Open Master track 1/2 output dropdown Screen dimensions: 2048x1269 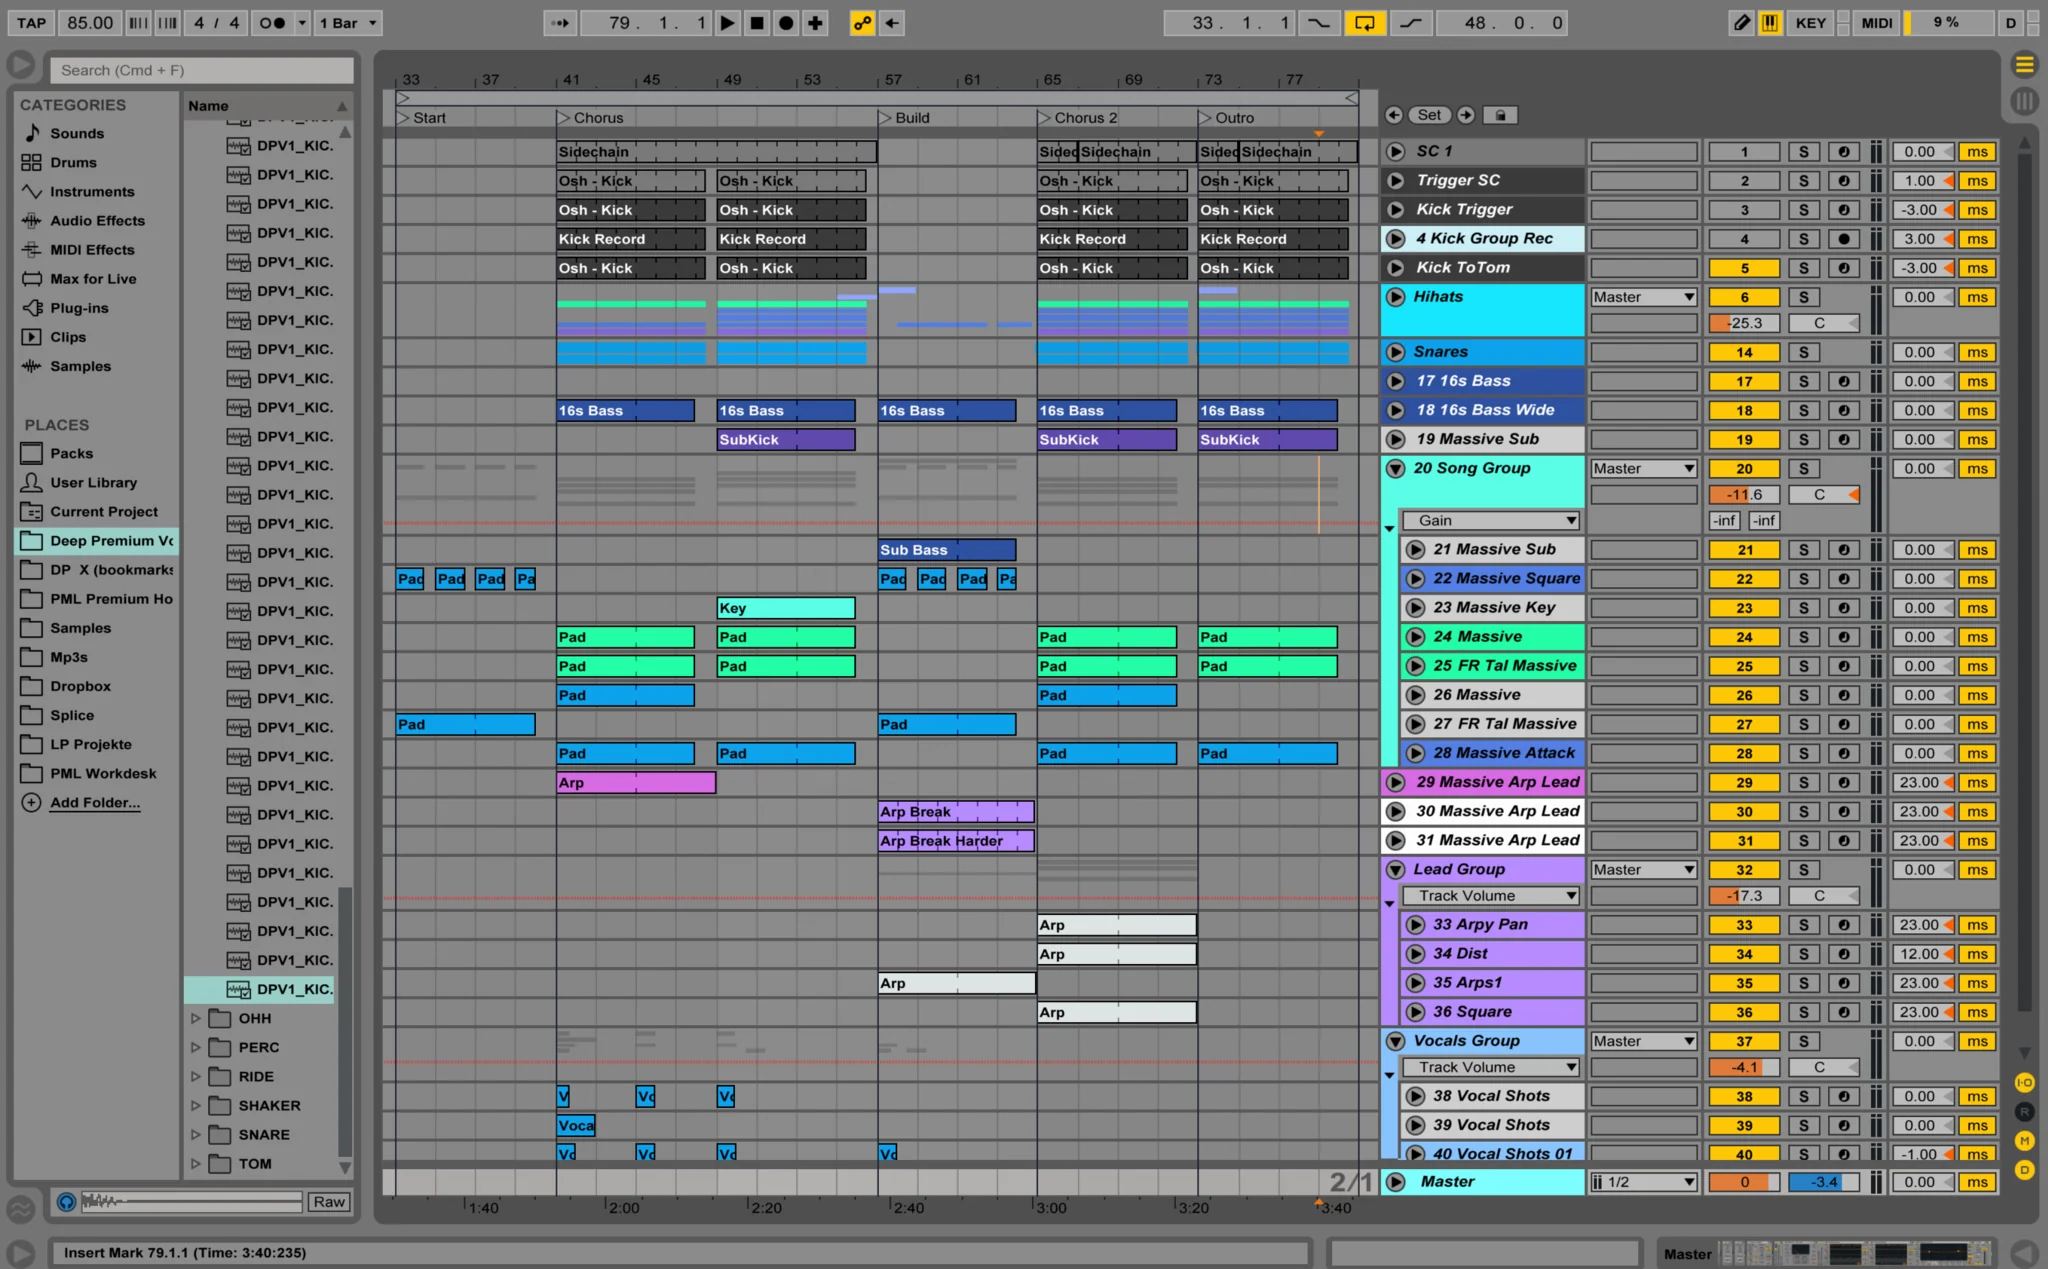(1644, 1182)
